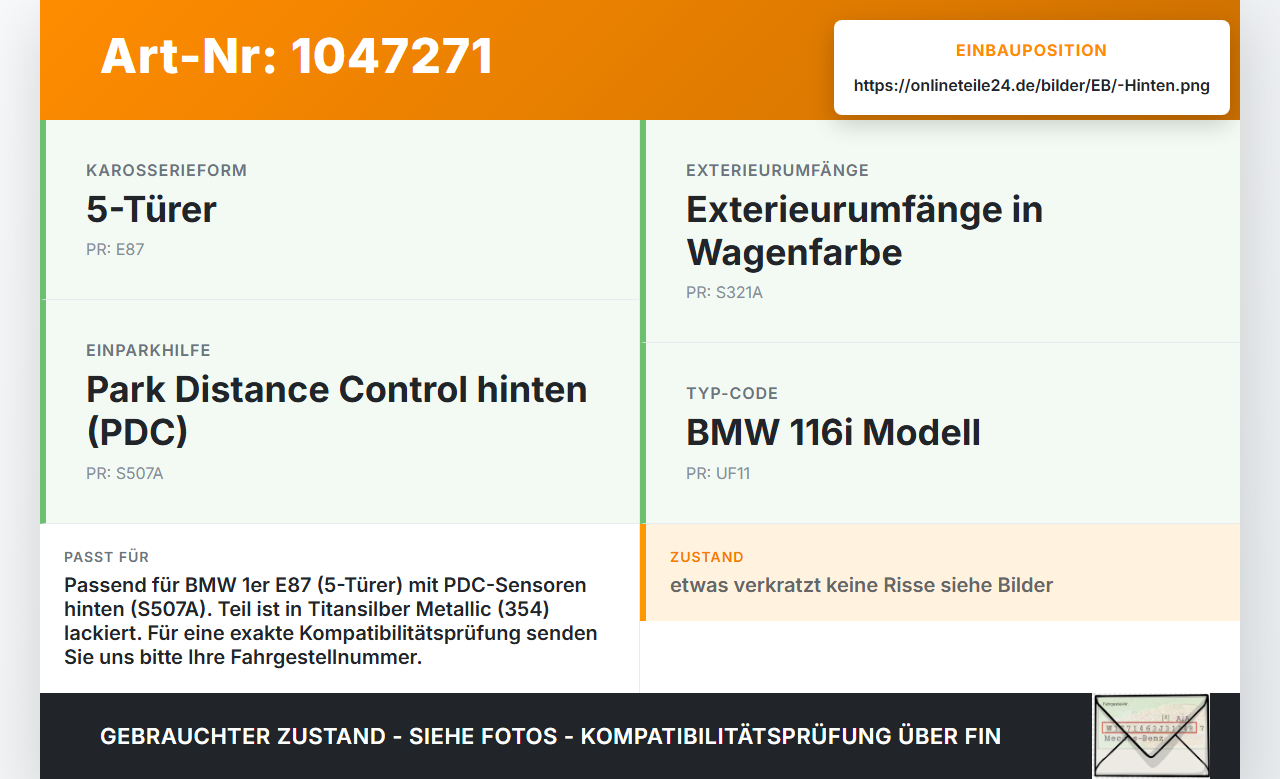The image size is (1280, 779).
Task: Select Park Distance Control hinten (PDC)
Action: (336, 410)
